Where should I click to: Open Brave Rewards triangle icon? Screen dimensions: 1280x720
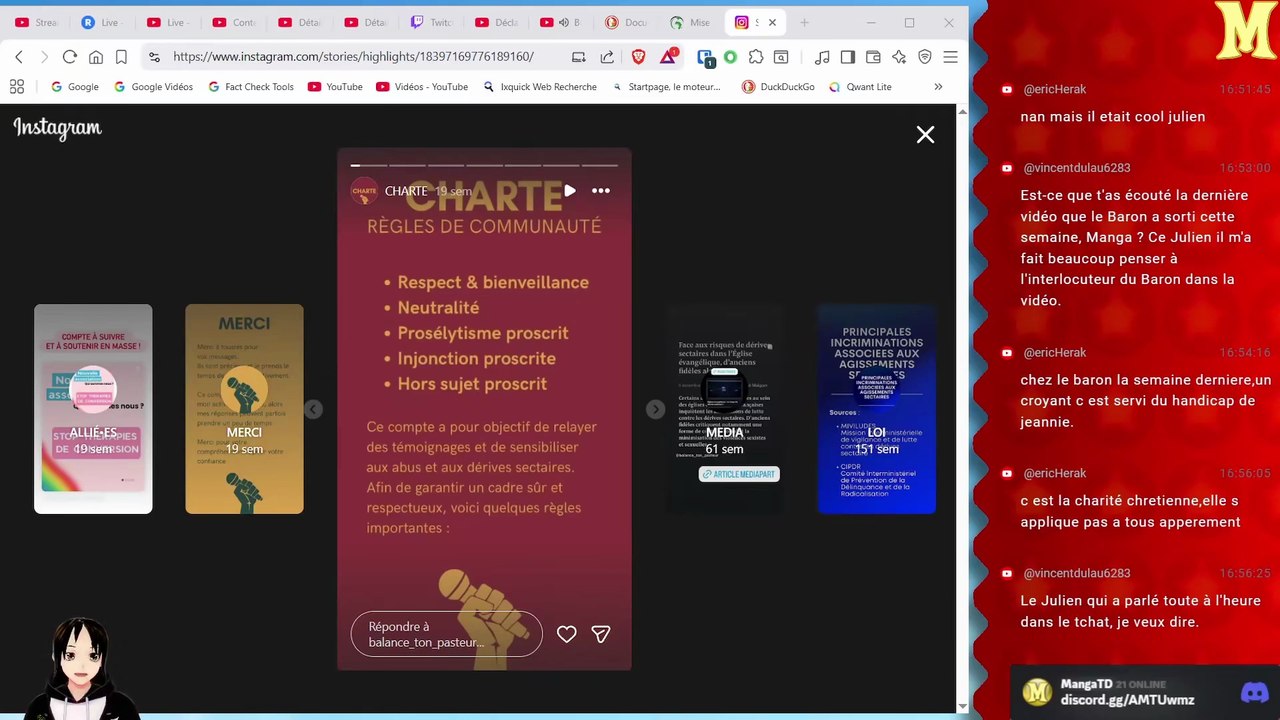668,57
